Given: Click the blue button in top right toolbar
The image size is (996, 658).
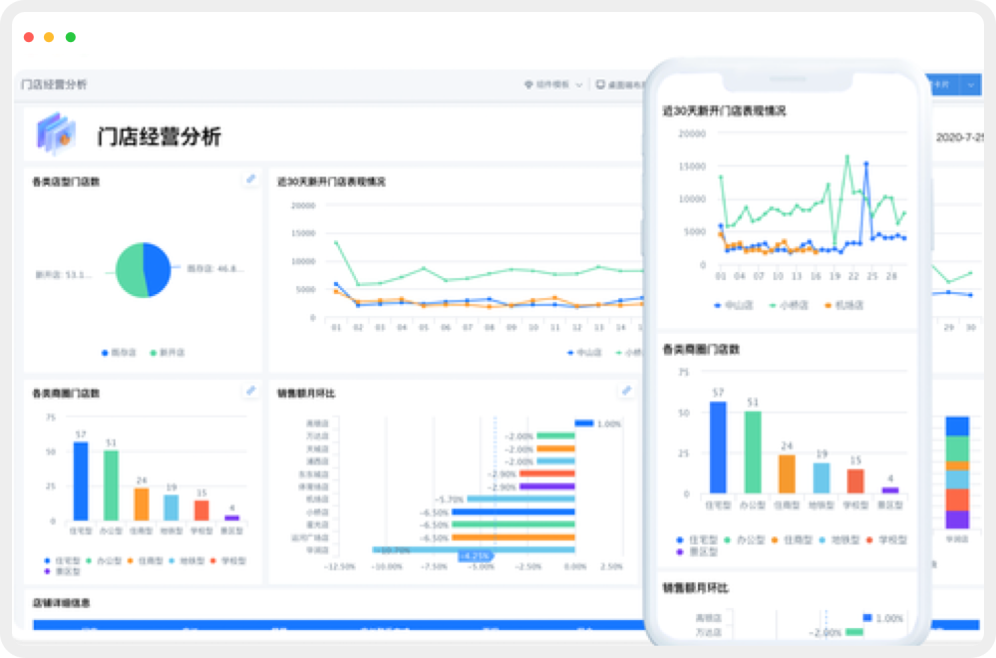Looking at the screenshot, I should [x=942, y=85].
